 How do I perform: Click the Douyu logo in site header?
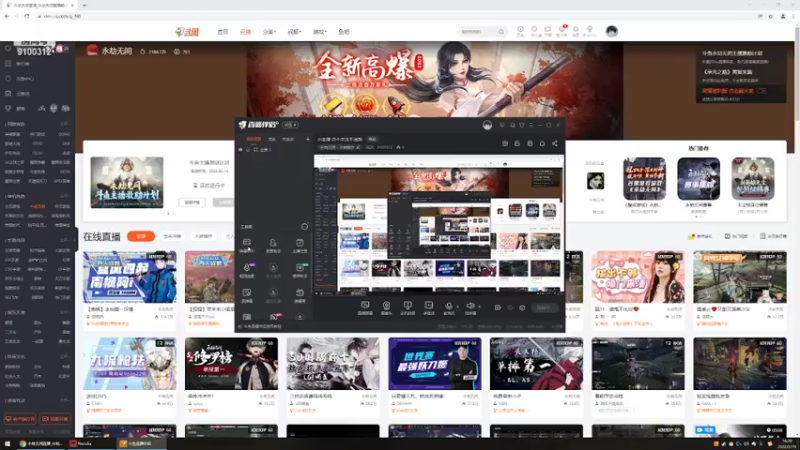pyautogui.click(x=187, y=32)
